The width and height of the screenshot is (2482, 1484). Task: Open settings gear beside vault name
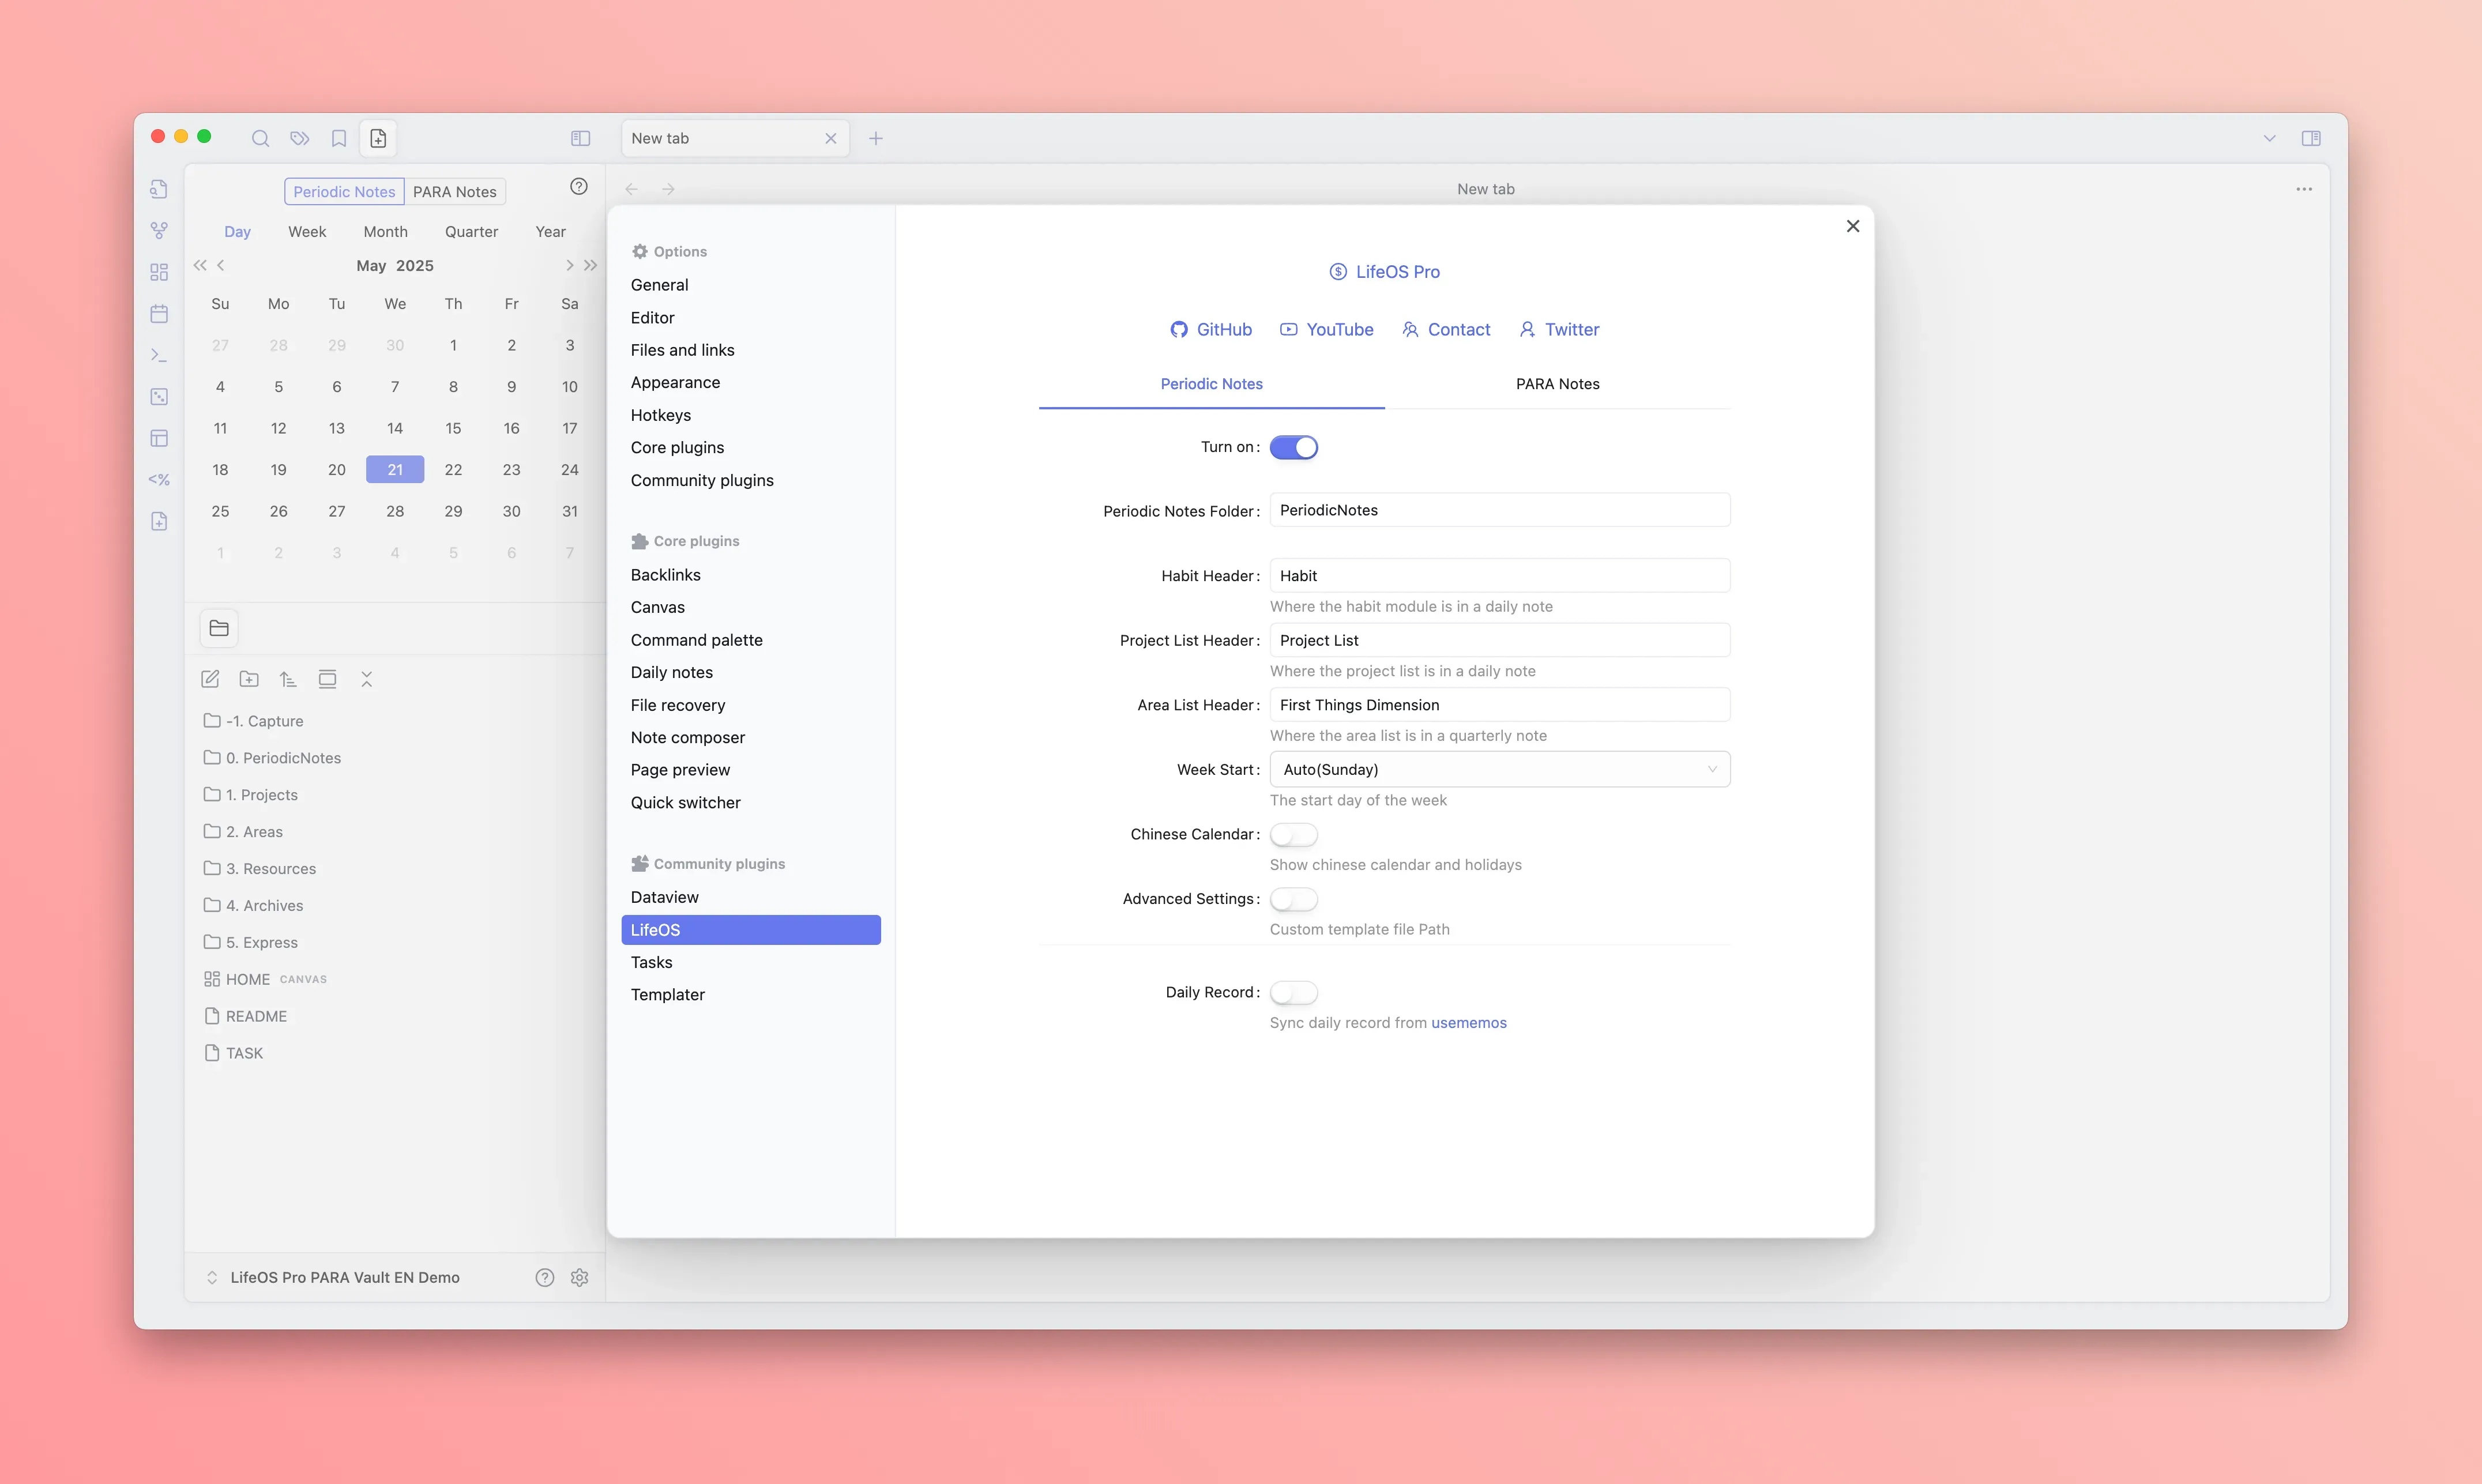[579, 1277]
